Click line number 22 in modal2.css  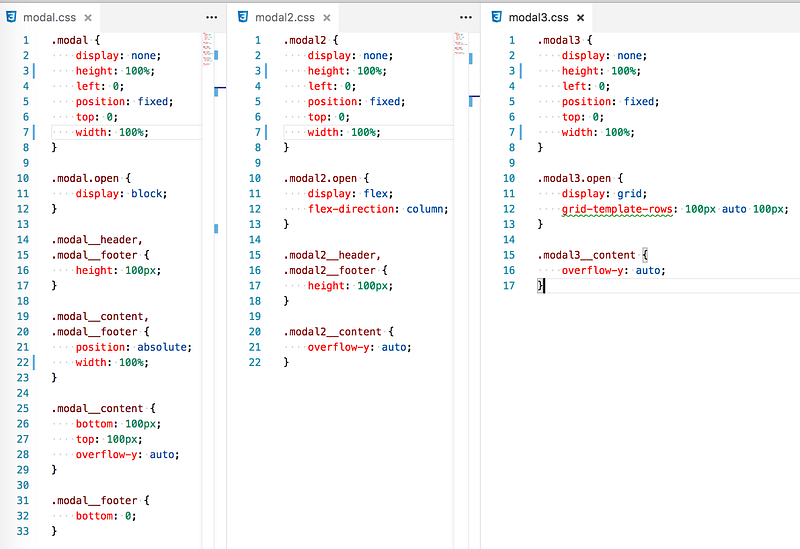255,362
